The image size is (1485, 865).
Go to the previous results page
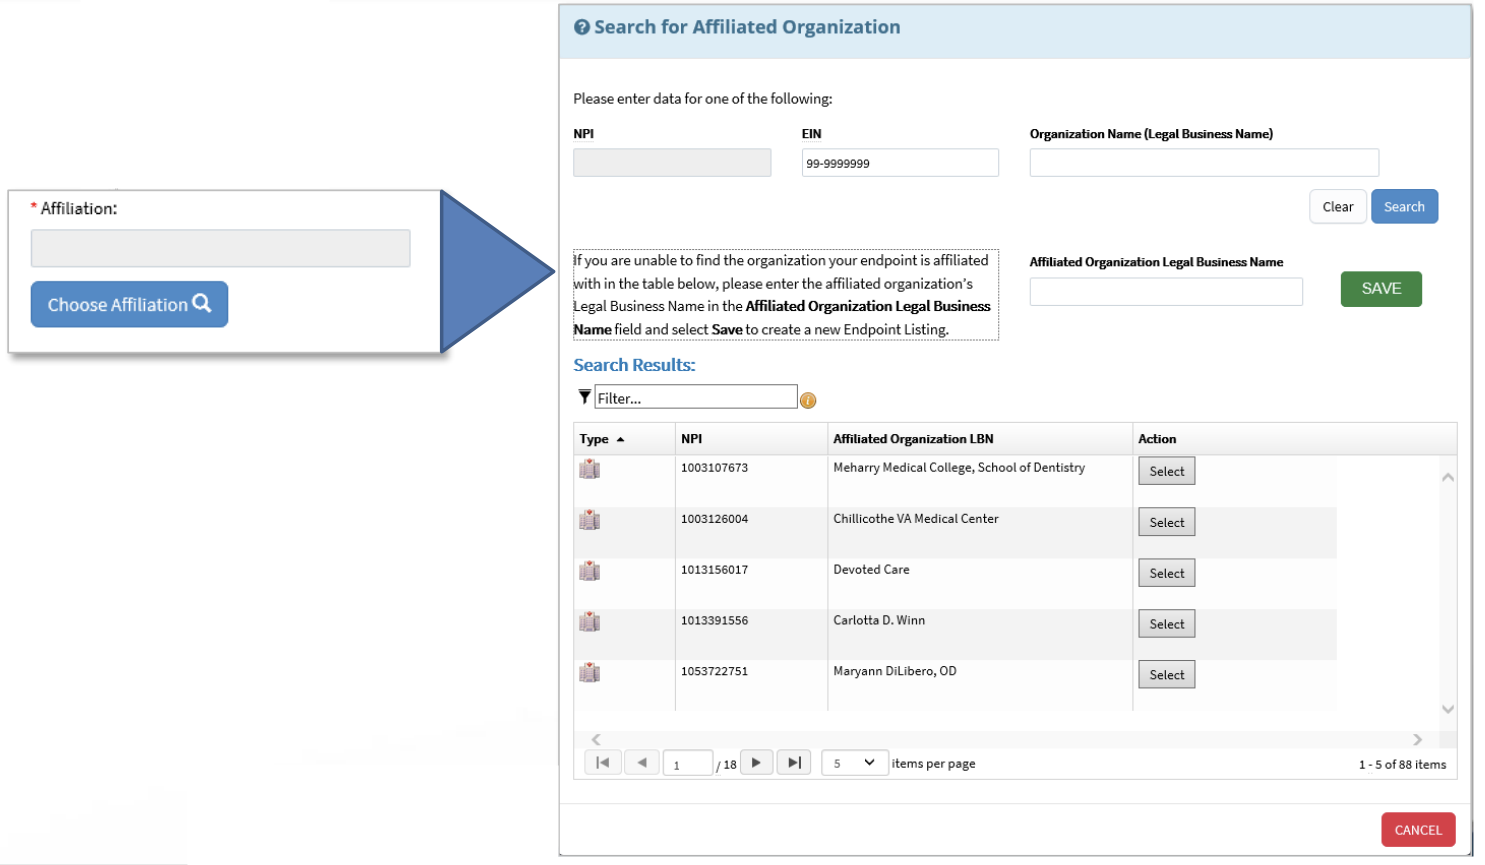pos(642,761)
